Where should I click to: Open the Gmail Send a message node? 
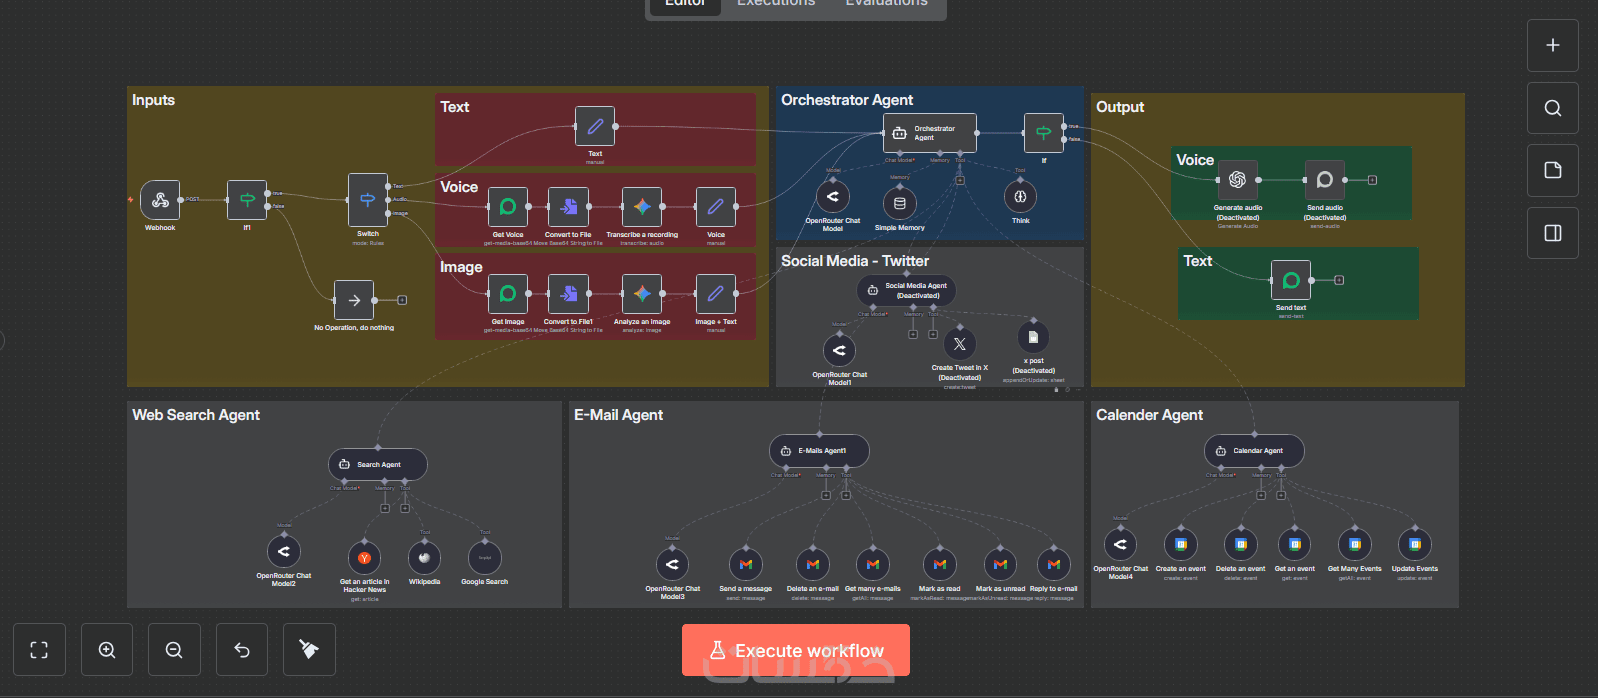coord(746,565)
